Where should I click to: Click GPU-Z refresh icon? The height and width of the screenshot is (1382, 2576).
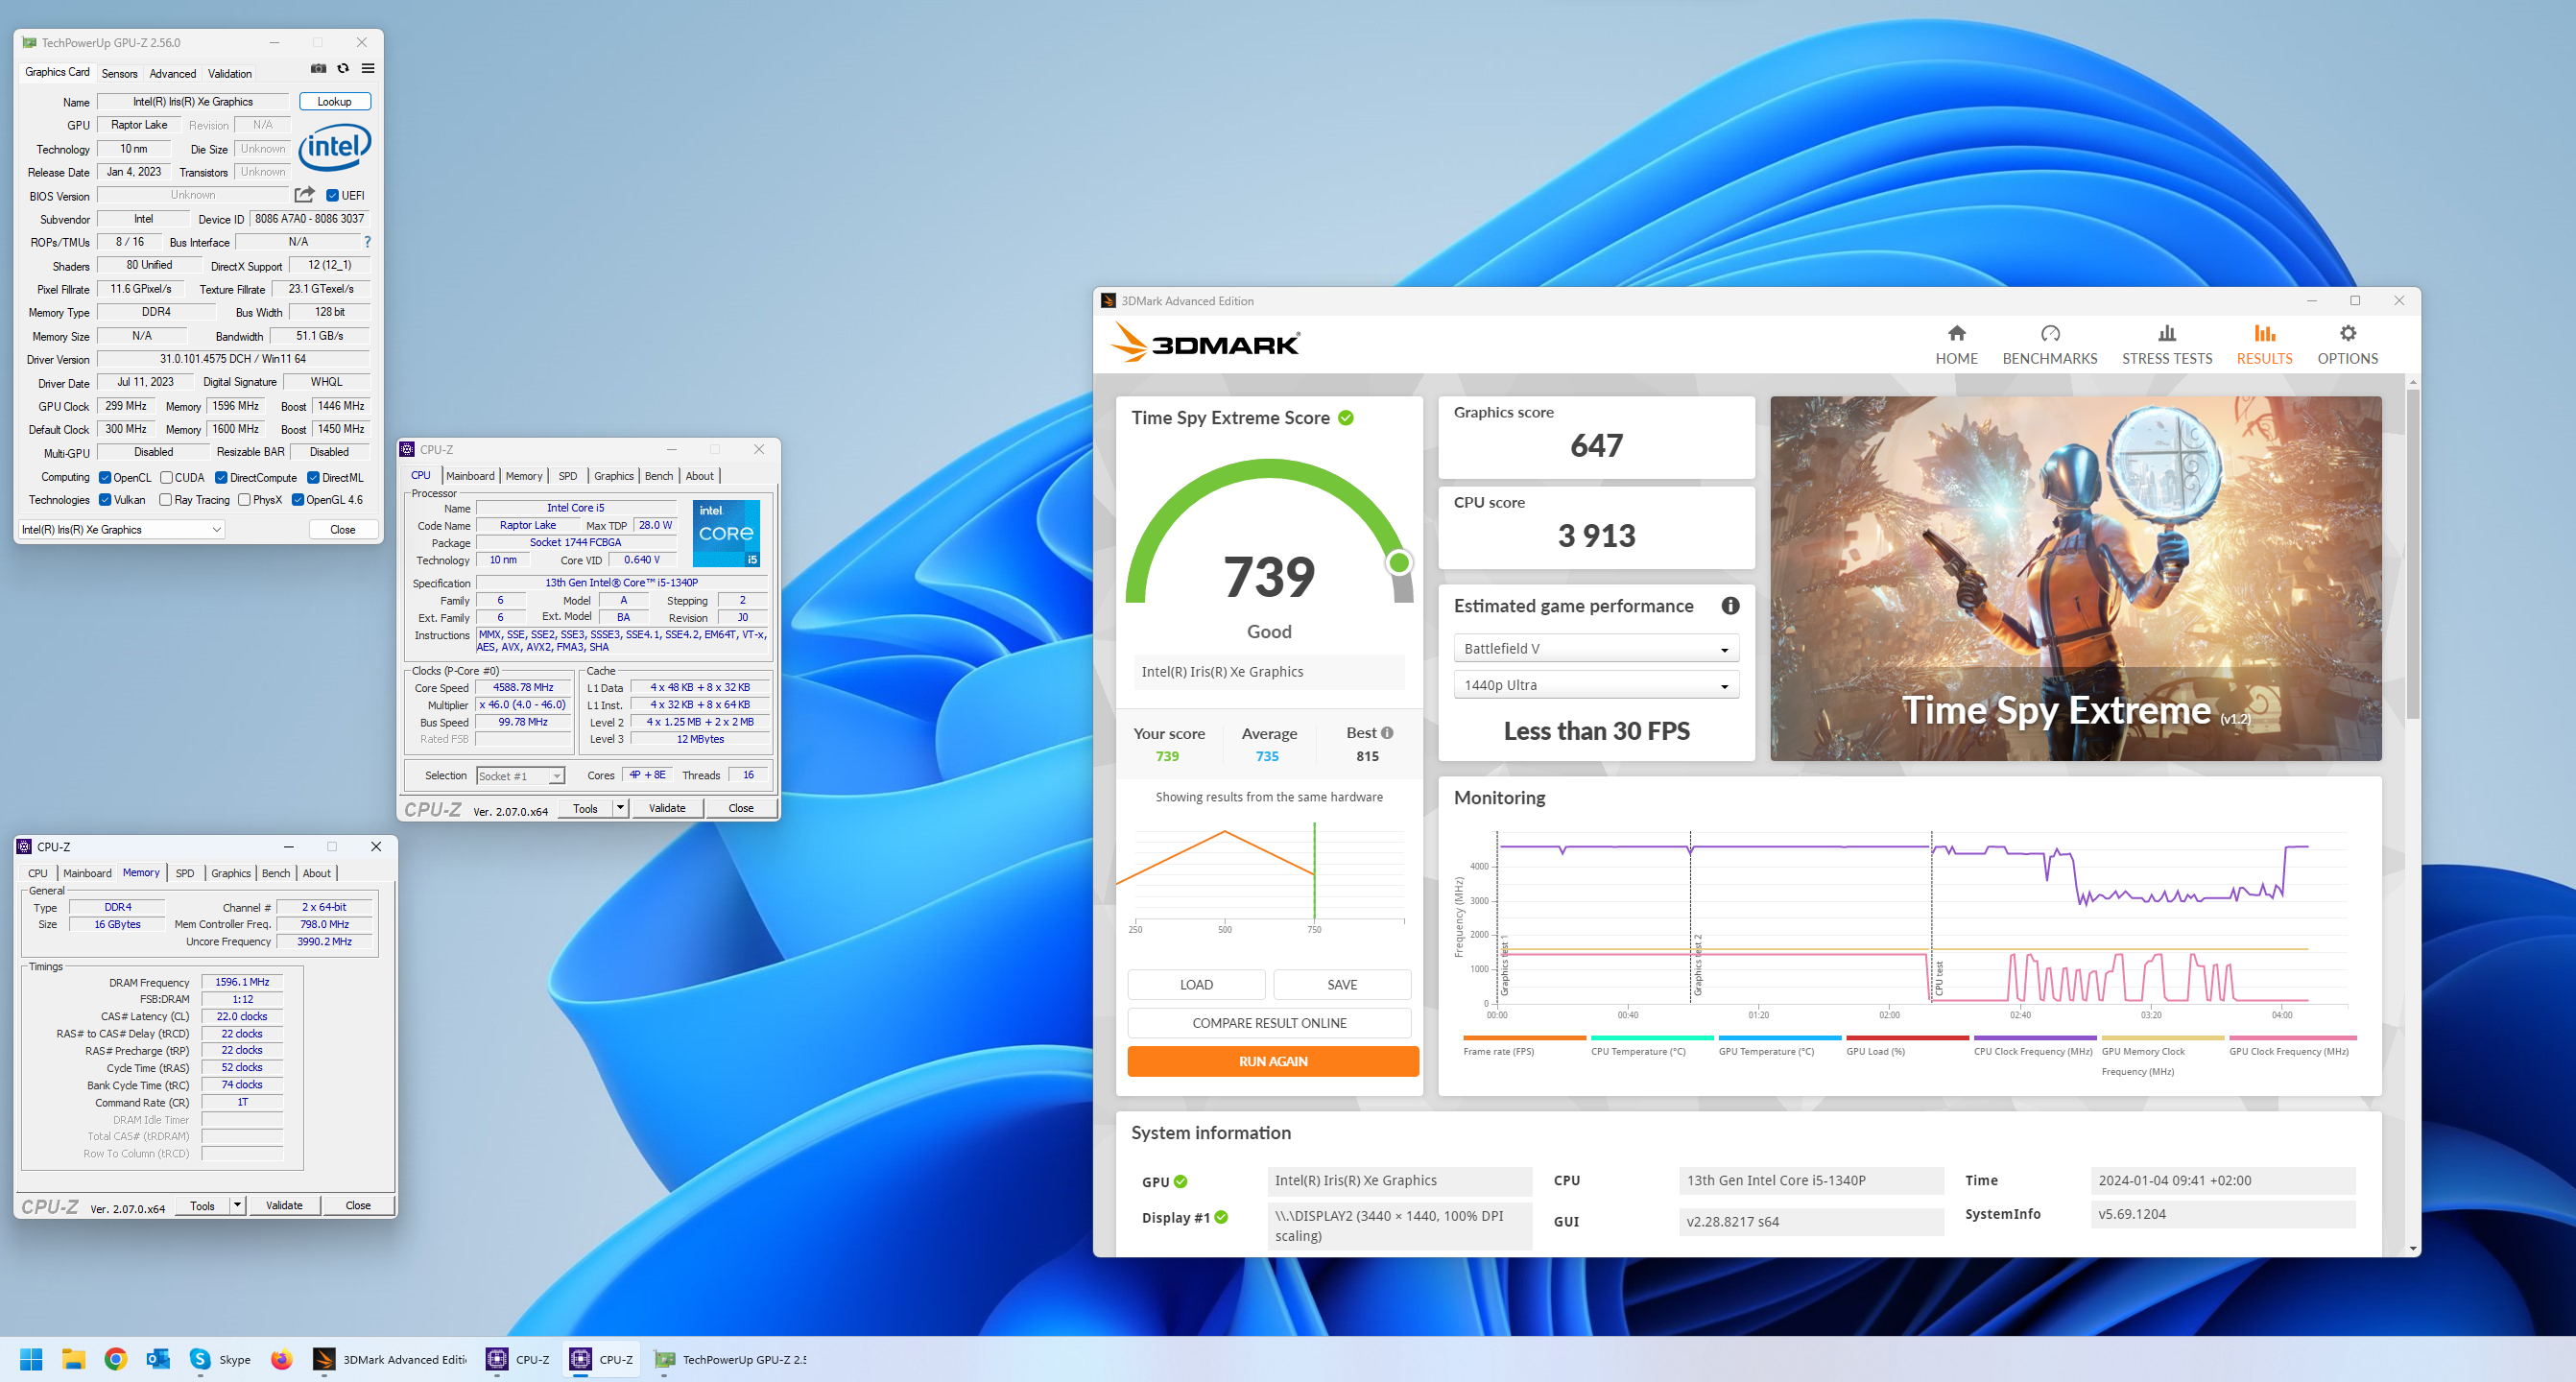tap(343, 69)
